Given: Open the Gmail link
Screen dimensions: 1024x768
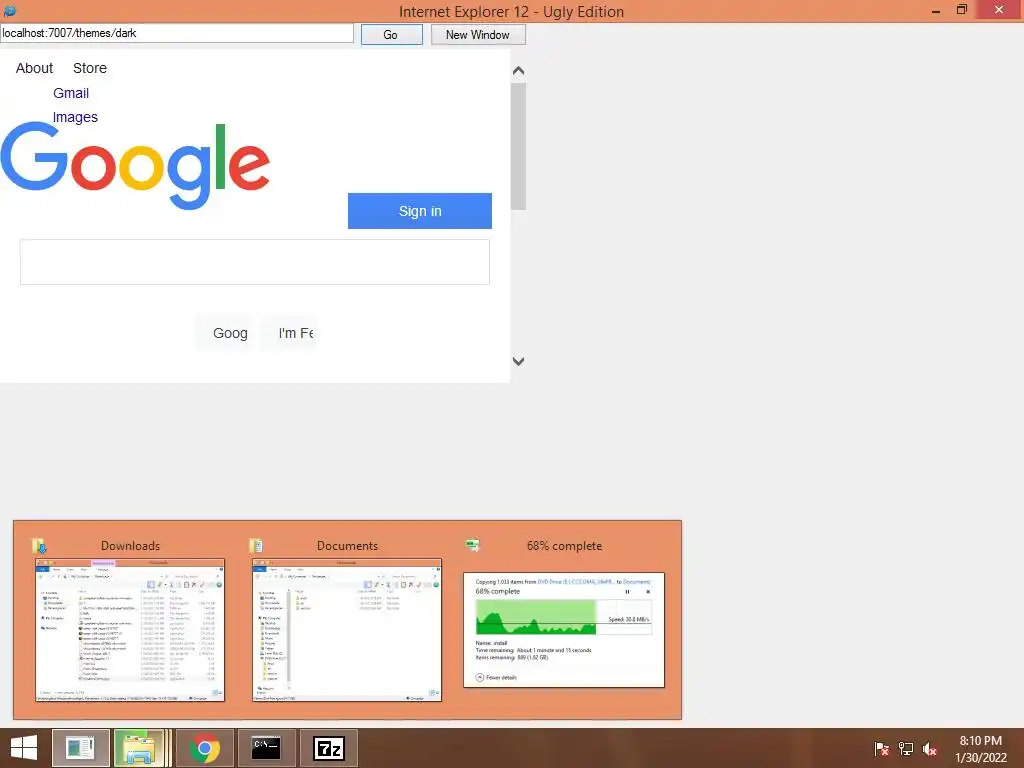Looking at the screenshot, I should (x=71, y=93).
